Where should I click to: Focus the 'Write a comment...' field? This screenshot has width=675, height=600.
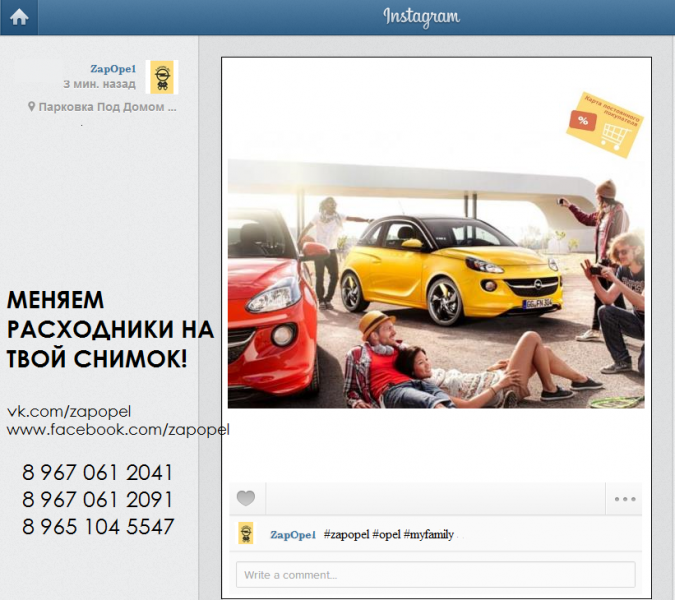point(436,575)
